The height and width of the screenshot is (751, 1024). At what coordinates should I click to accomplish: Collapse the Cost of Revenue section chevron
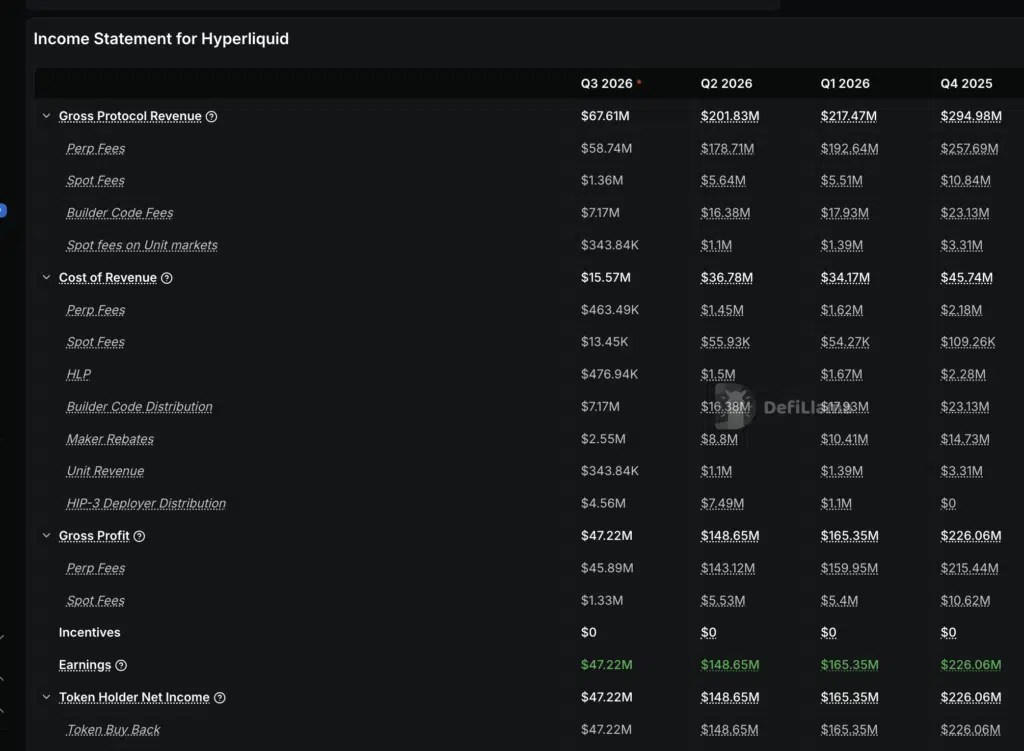[x=46, y=277]
